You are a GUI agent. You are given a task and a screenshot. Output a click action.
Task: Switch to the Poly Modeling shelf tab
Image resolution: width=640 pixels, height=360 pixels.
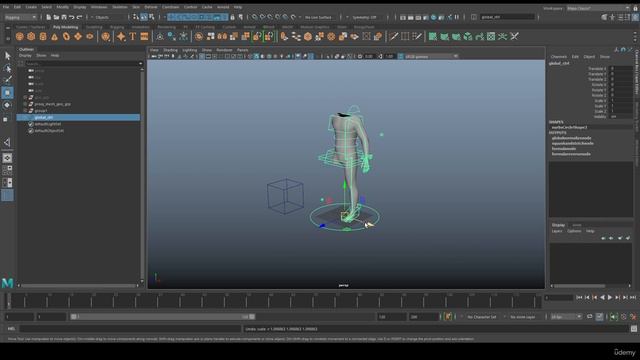click(65, 27)
